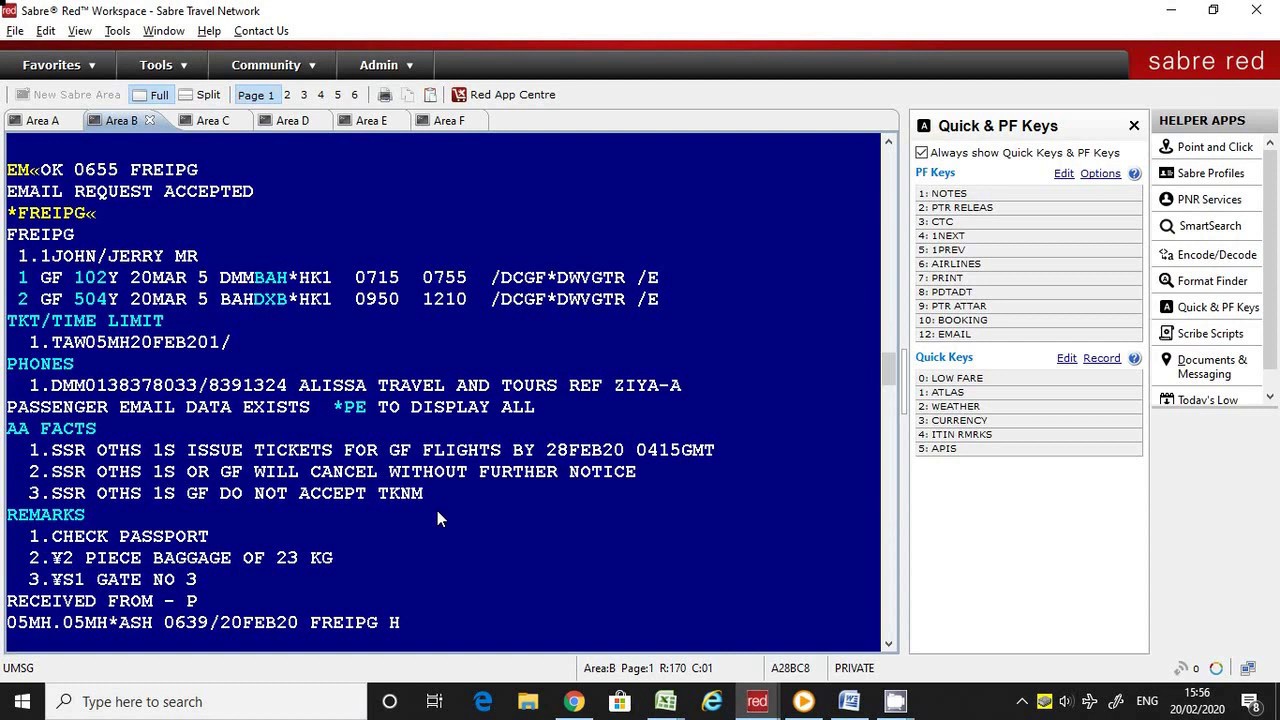Screen dimensions: 1280x720
Task: Open the Favorites dropdown menu
Action: [59, 65]
